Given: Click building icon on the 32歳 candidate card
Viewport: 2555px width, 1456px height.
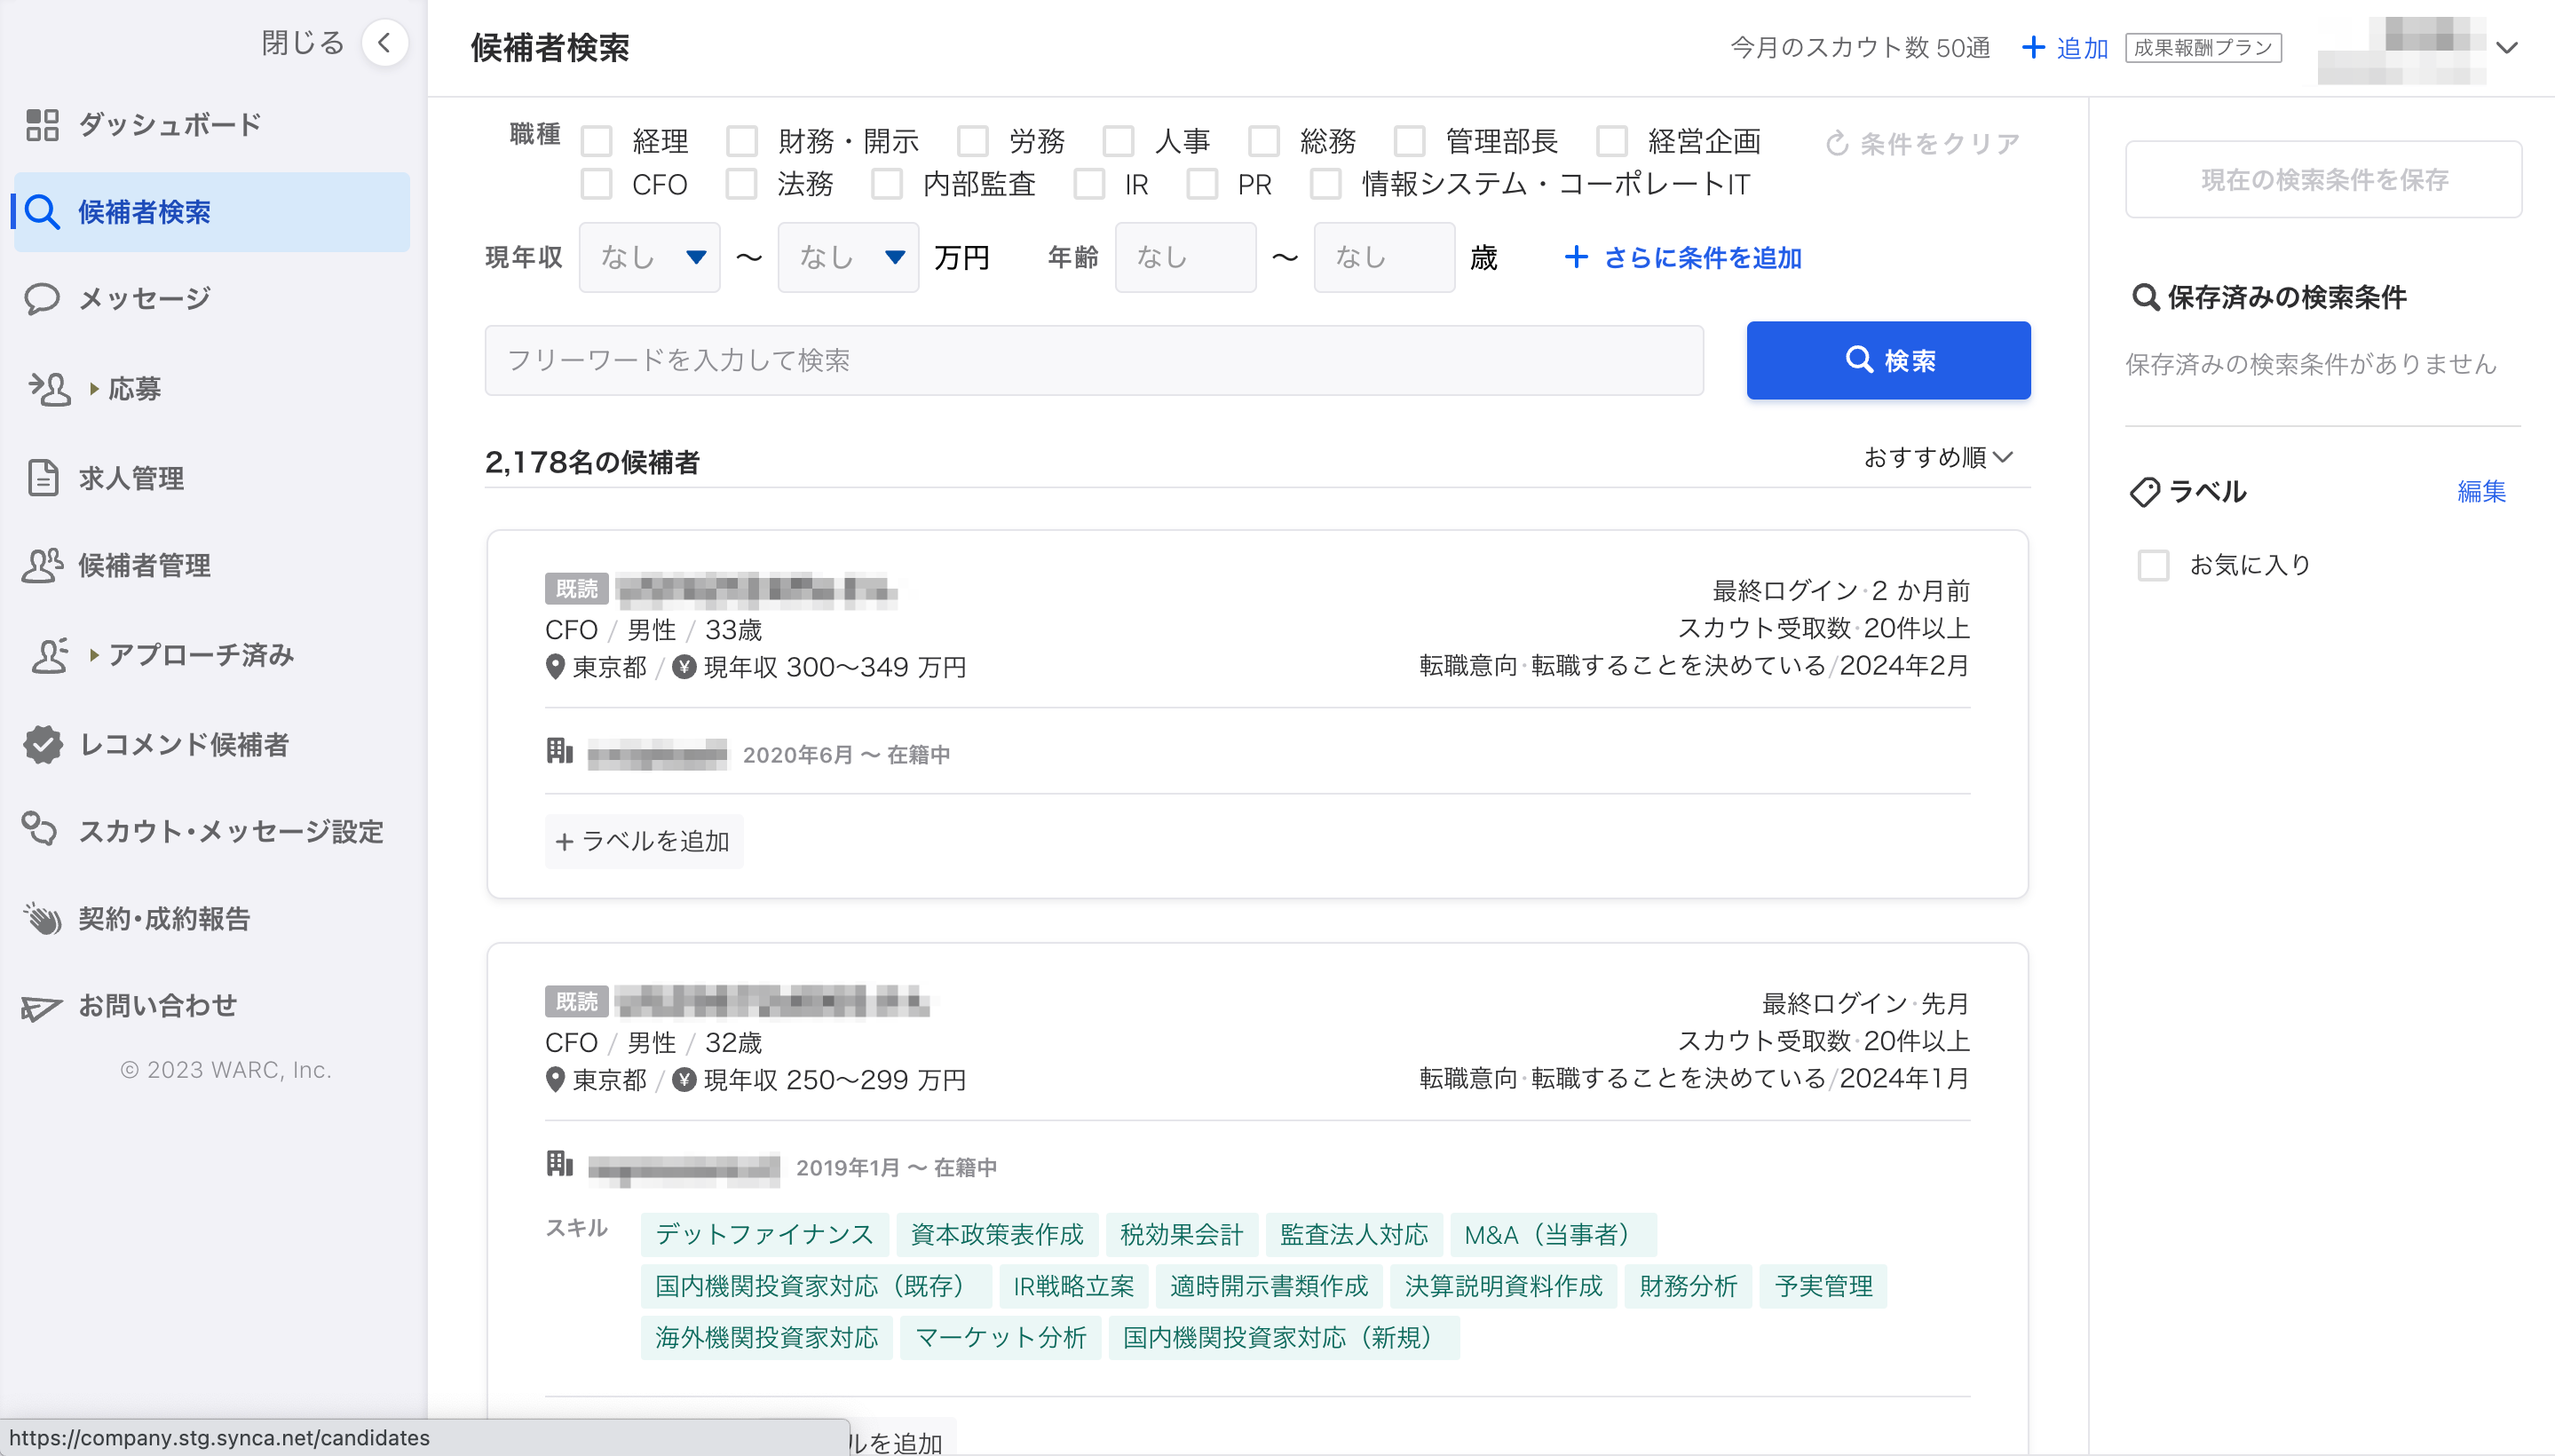Looking at the screenshot, I should pos(560,1164).
